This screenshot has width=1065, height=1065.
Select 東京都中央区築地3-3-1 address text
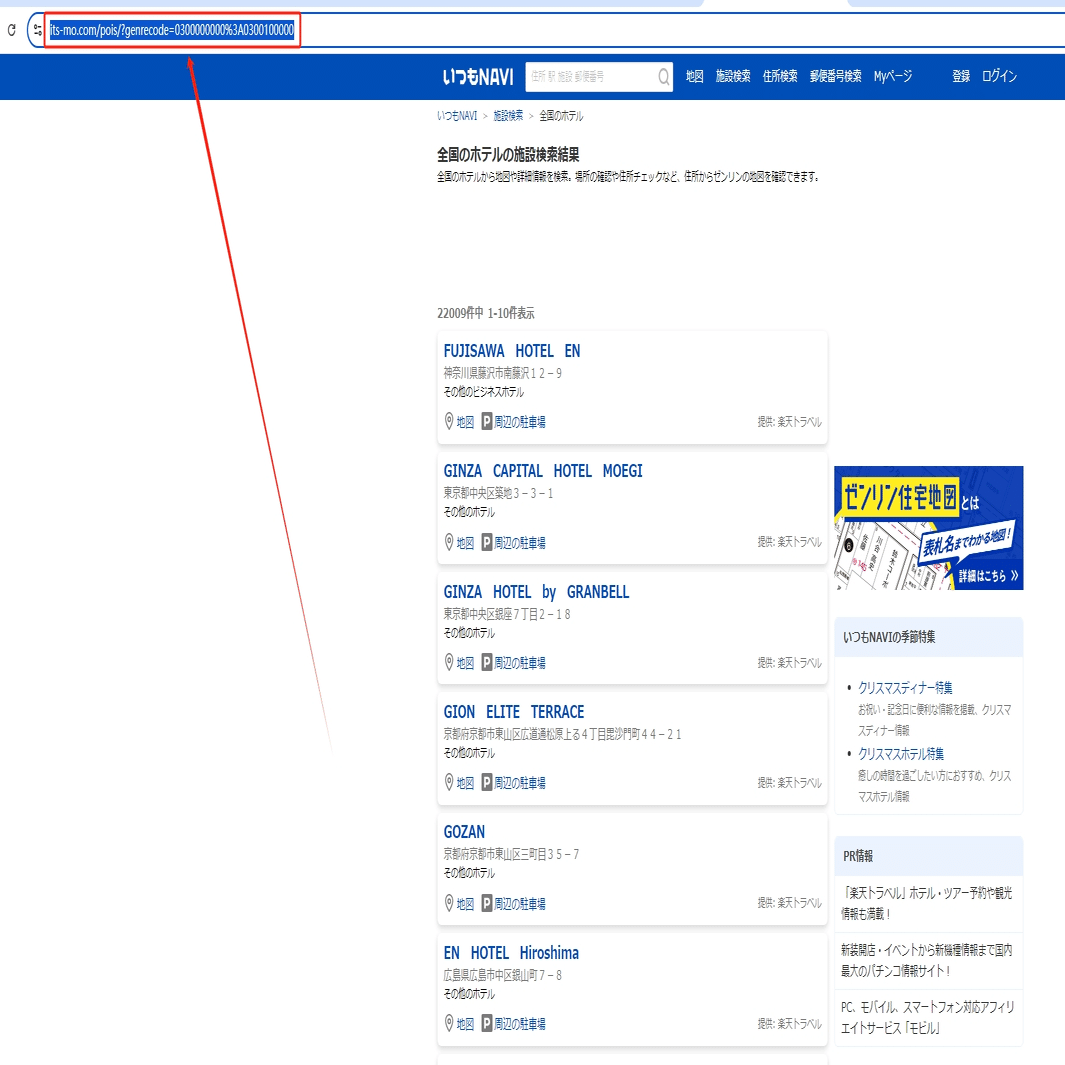(x=498, y=493)
